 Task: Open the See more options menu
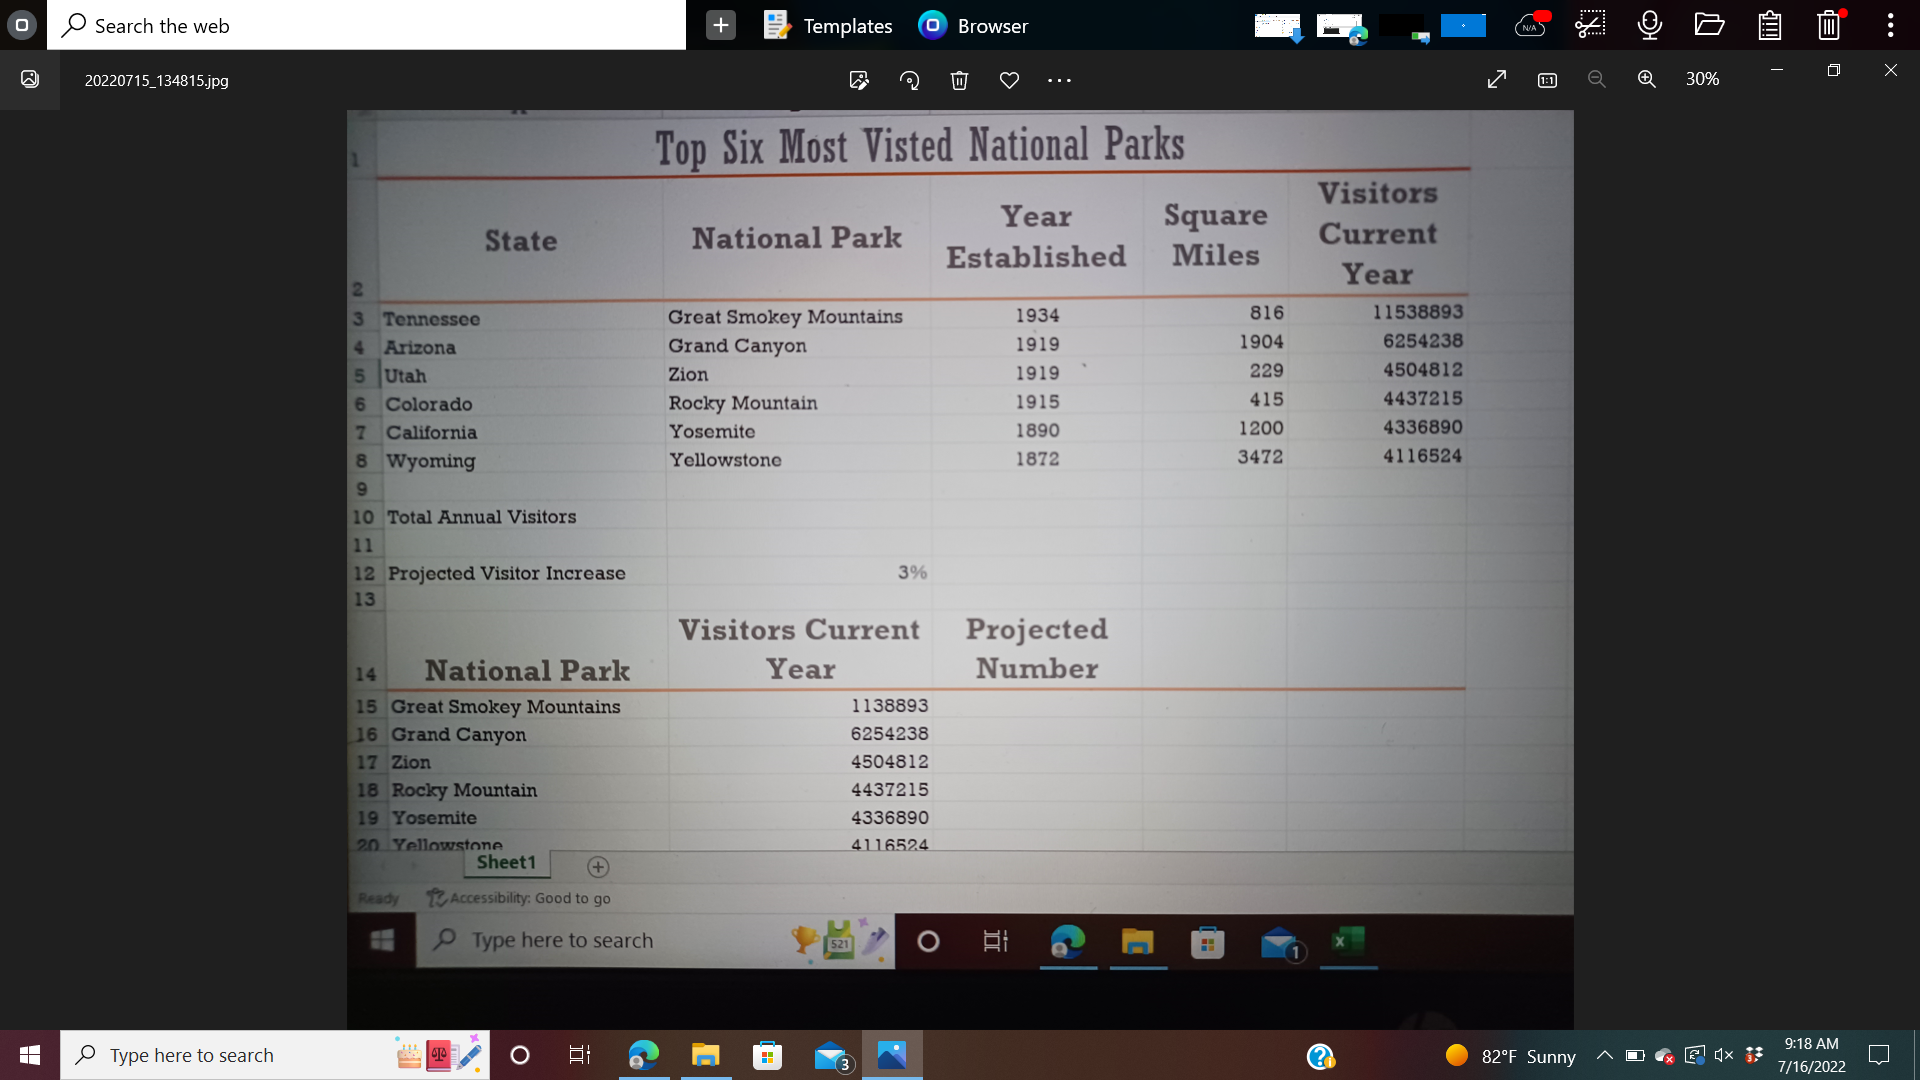(1059, 80)
